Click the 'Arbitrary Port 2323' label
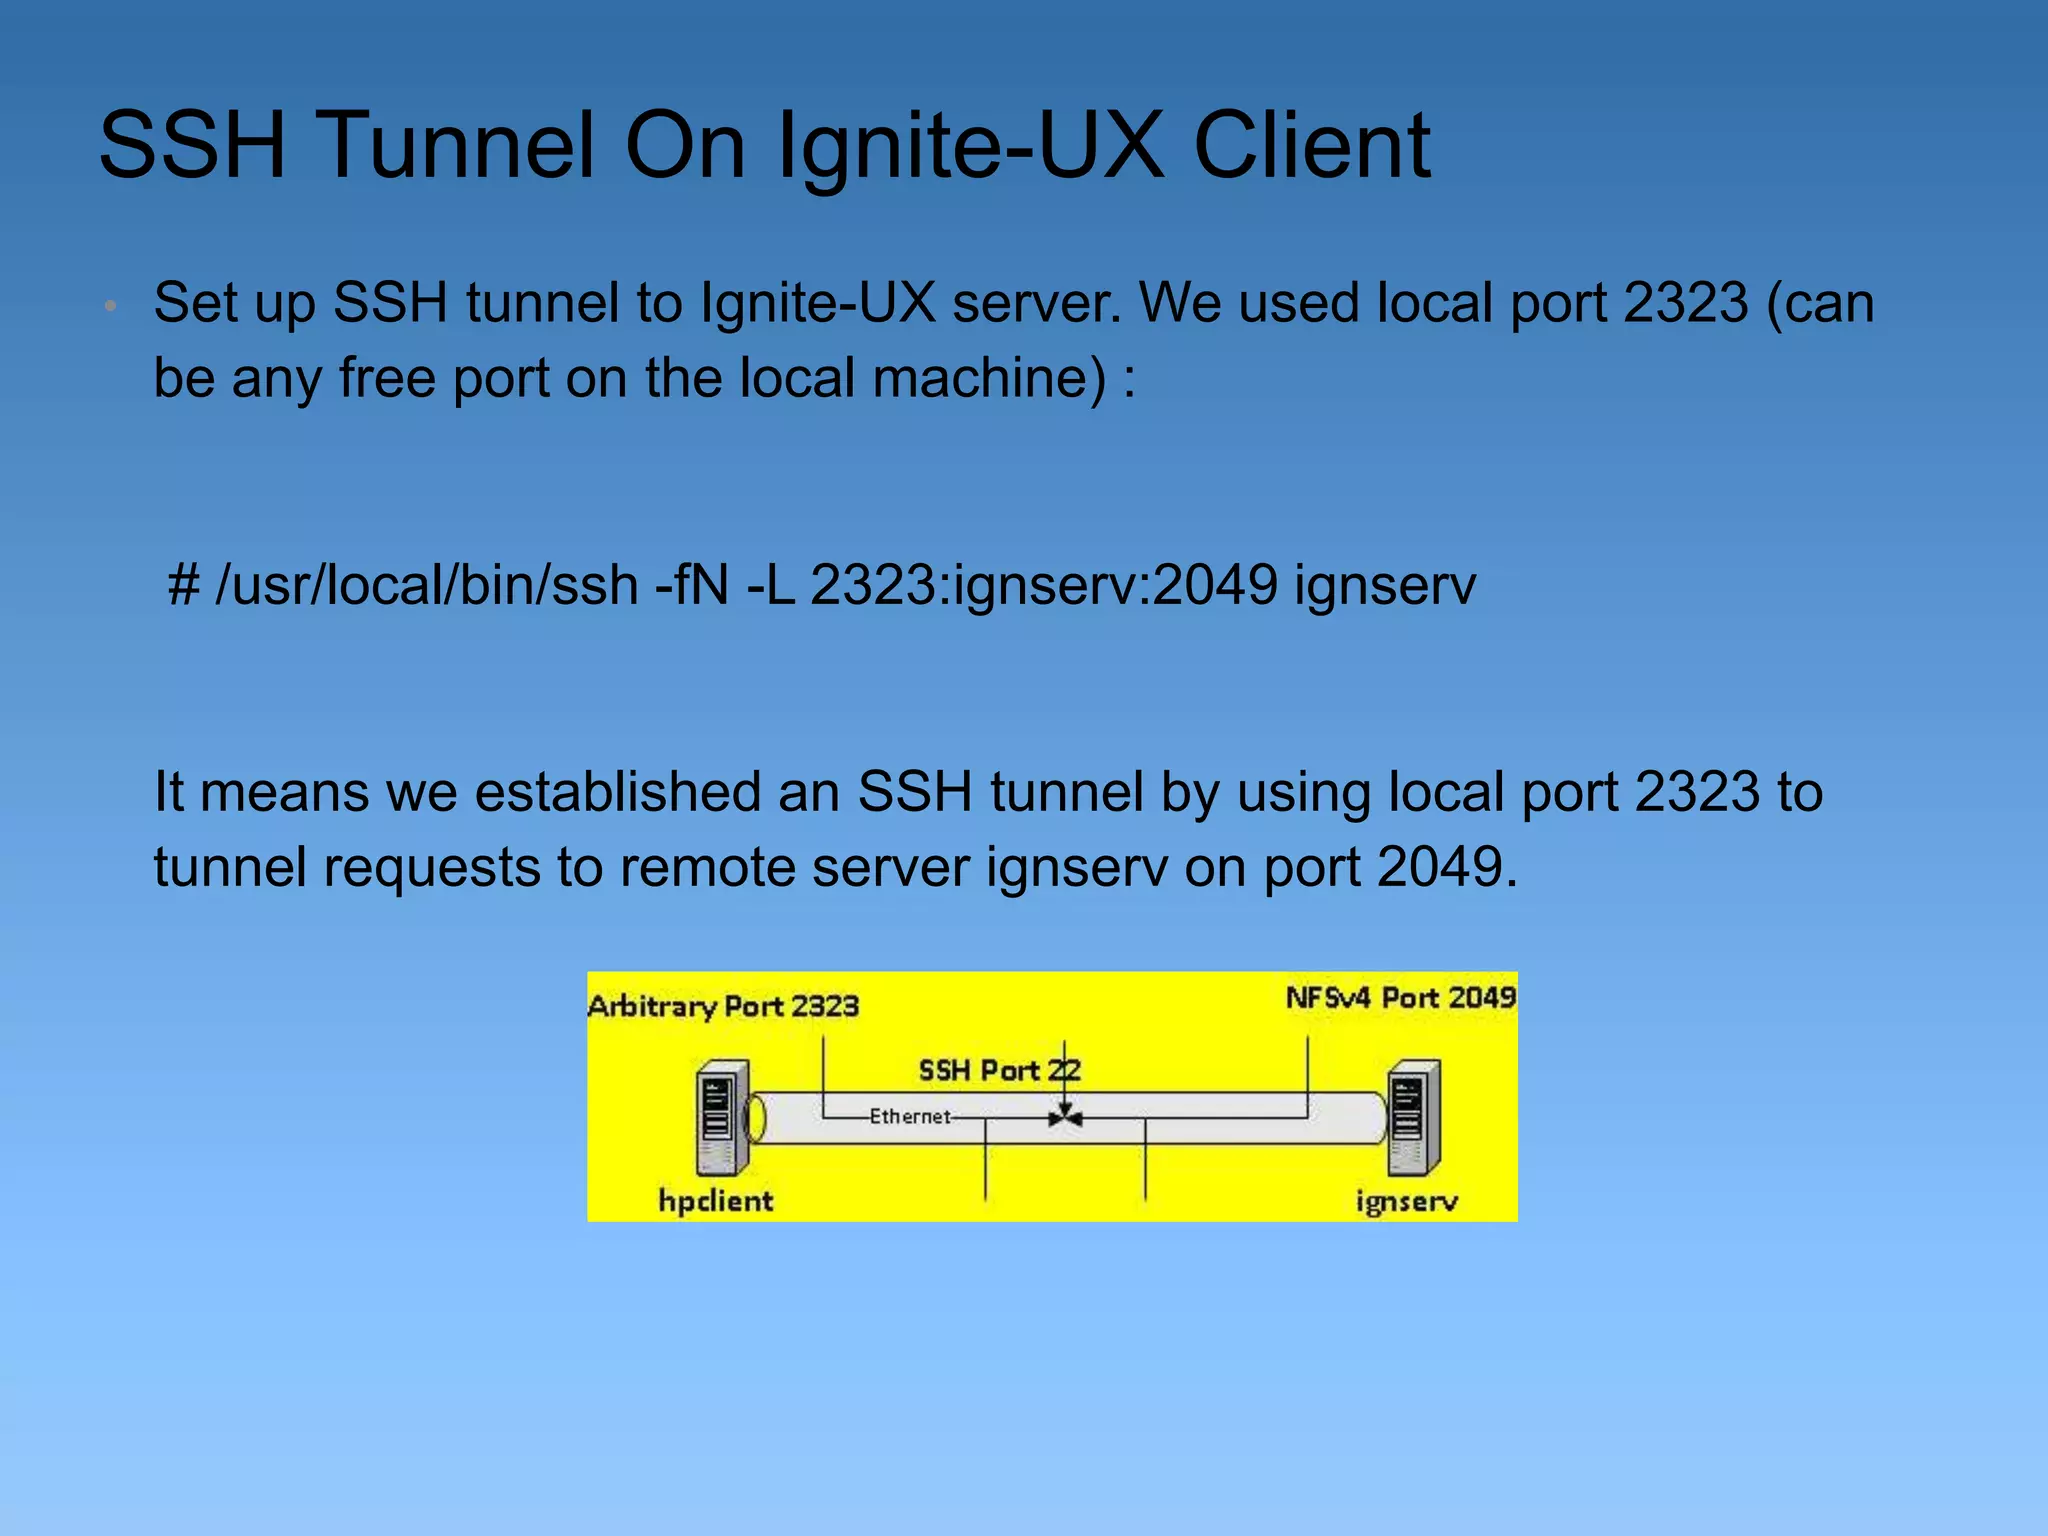The width and height of the screenshot is (2048, 1536). coord(723,1006)
